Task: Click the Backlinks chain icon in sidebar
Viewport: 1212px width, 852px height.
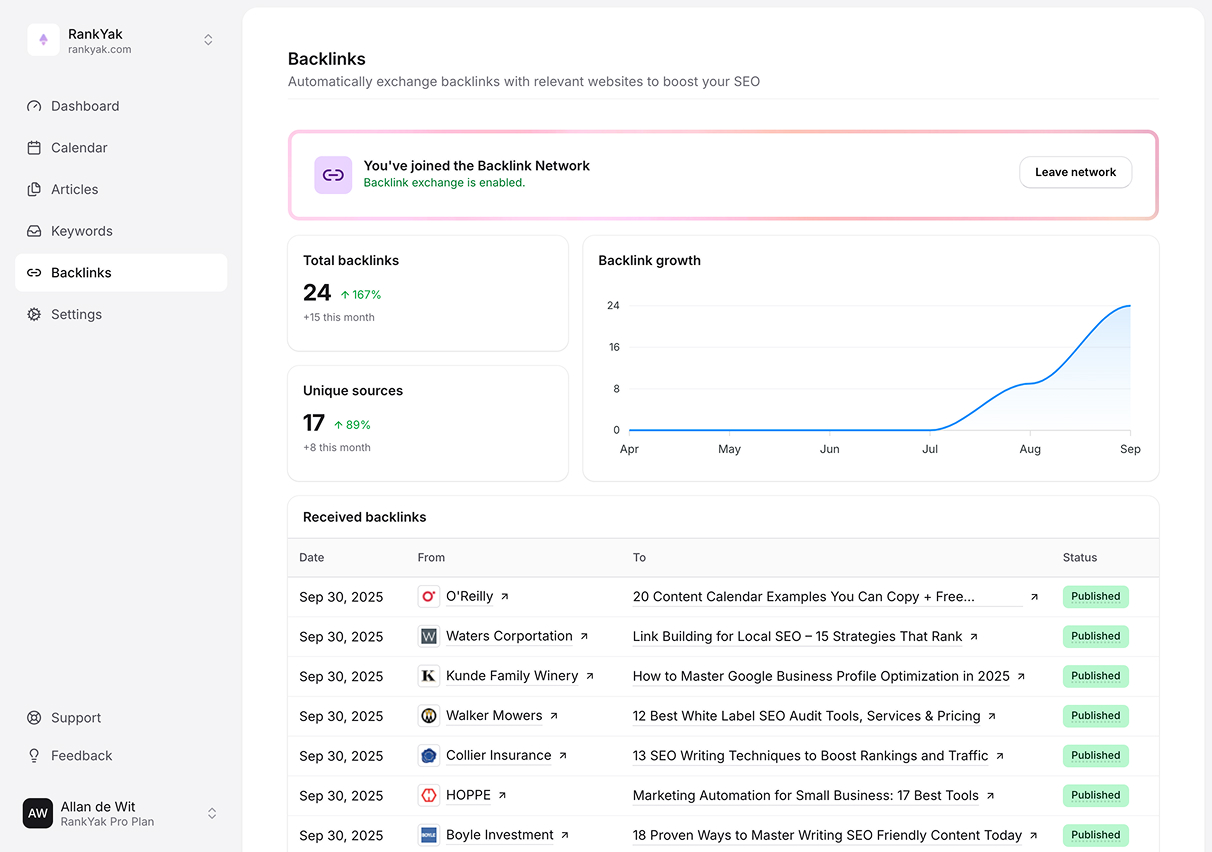Action: pyautogui.click(x=34, y=273)
